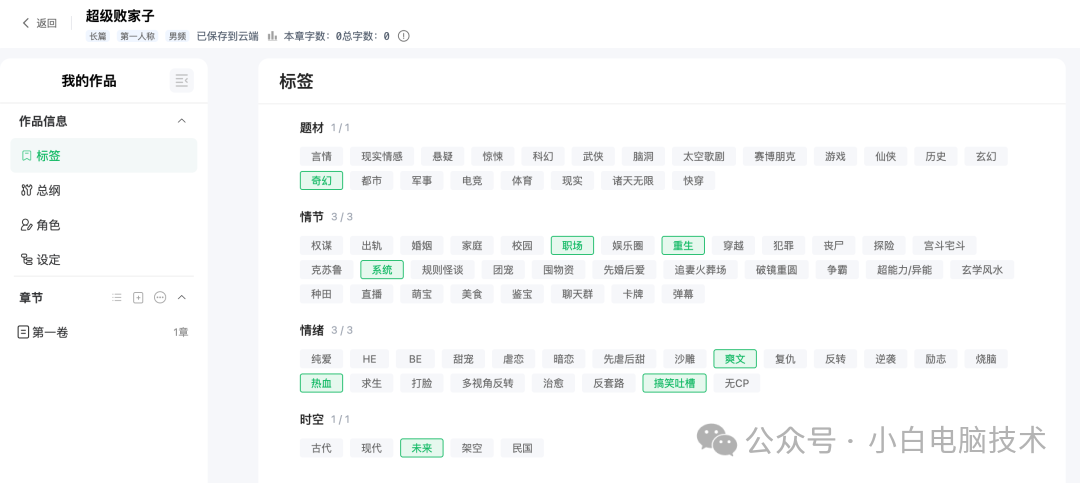Deselect the 职场 plot tag
Screen dimensions: 1080x483
[x=572, y=245]
